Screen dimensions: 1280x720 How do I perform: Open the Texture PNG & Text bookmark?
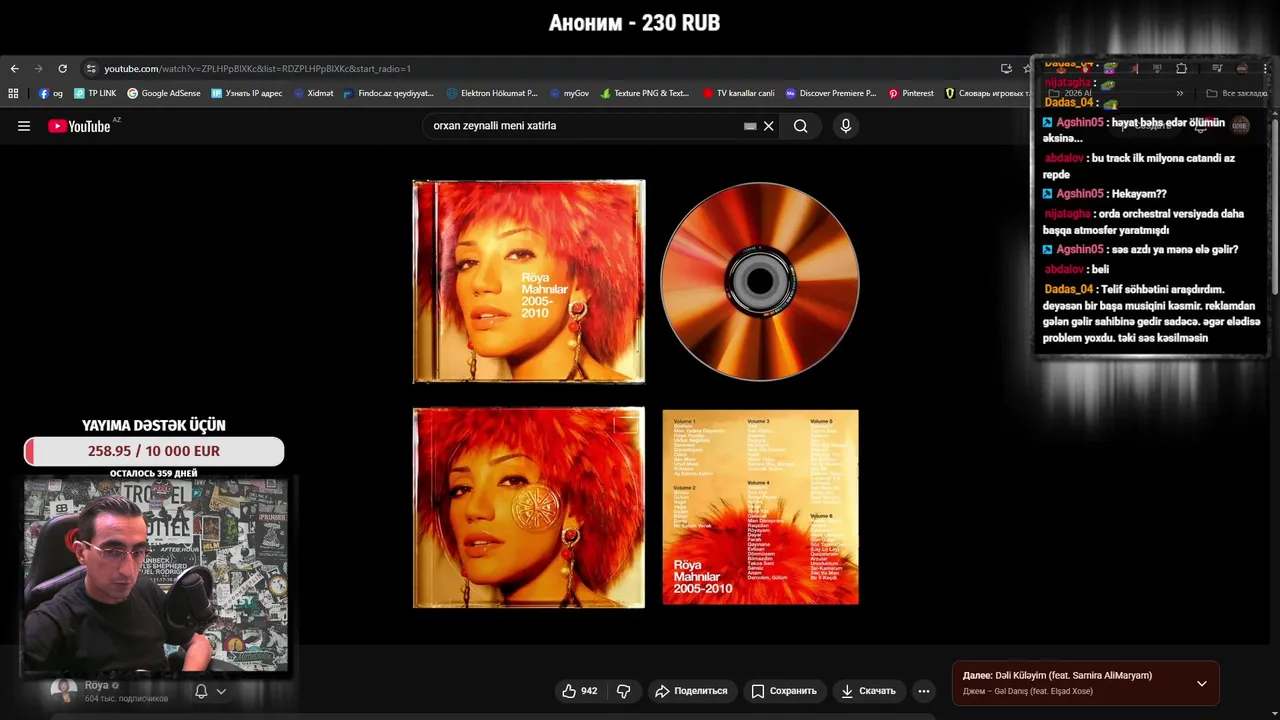(x=645, y=93)
